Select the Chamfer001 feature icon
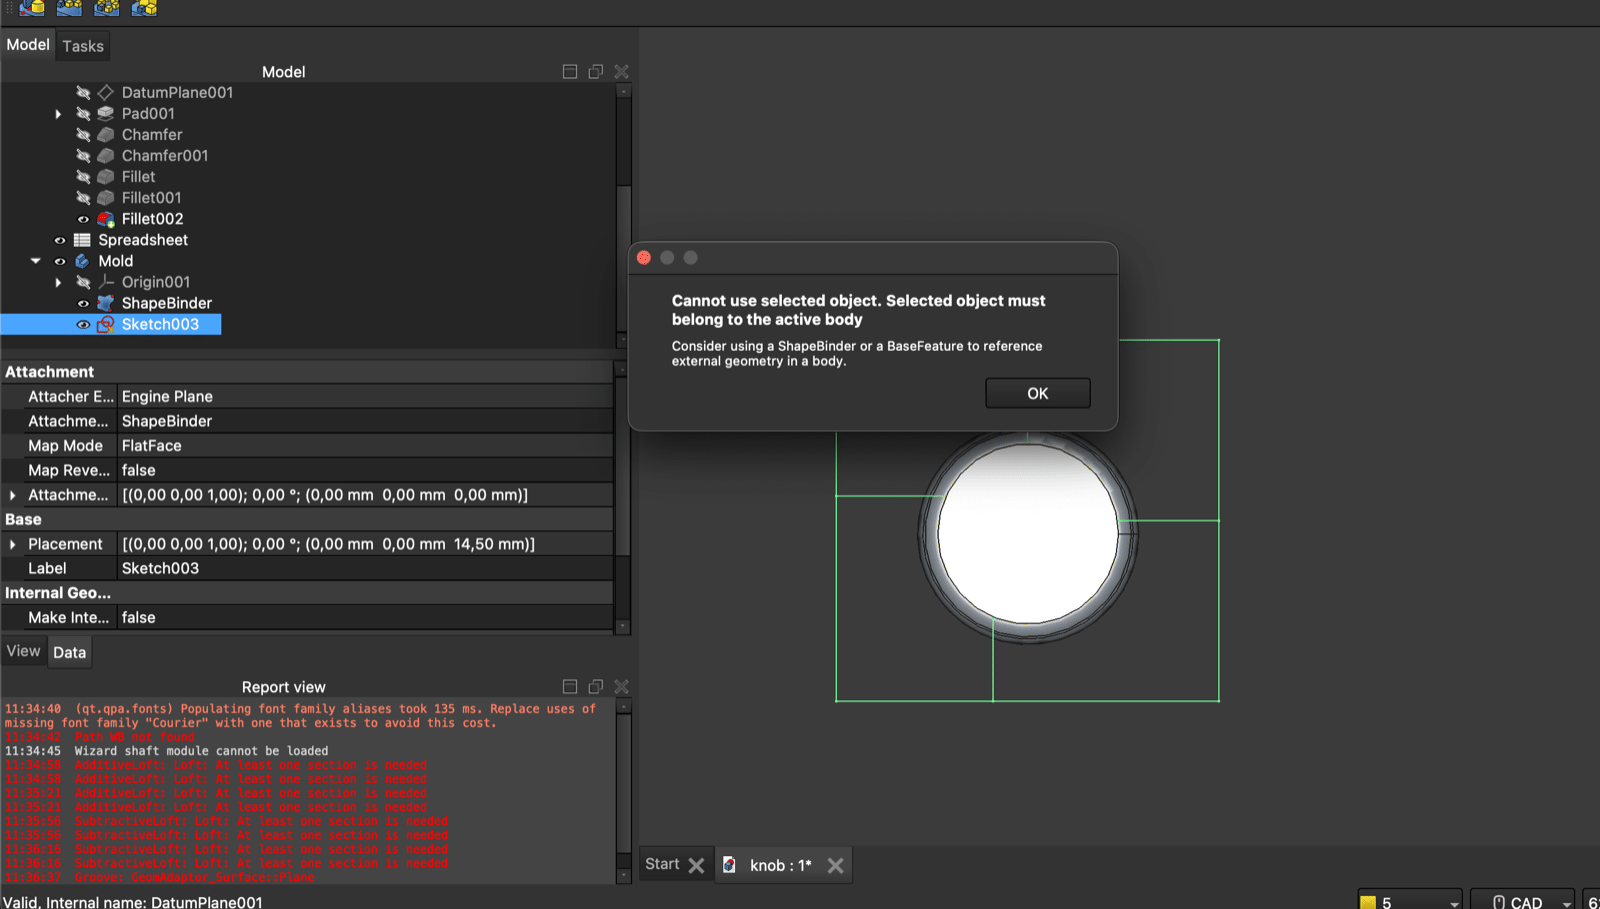The height and width of the screenshot is (909, 1600). coord(106,155)
